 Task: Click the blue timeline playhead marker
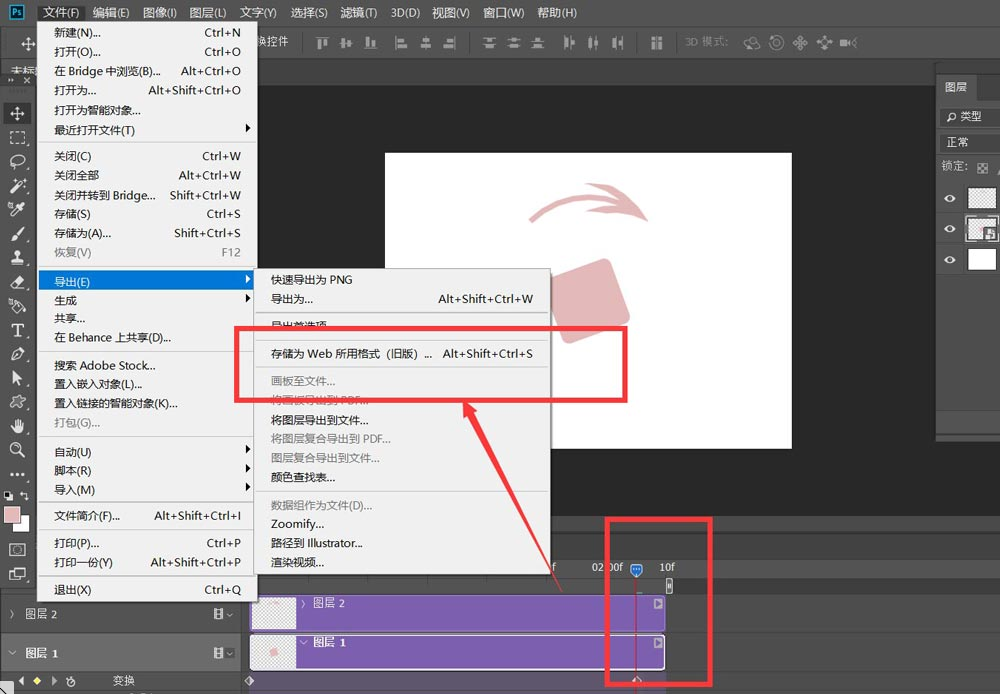(636, 569)
